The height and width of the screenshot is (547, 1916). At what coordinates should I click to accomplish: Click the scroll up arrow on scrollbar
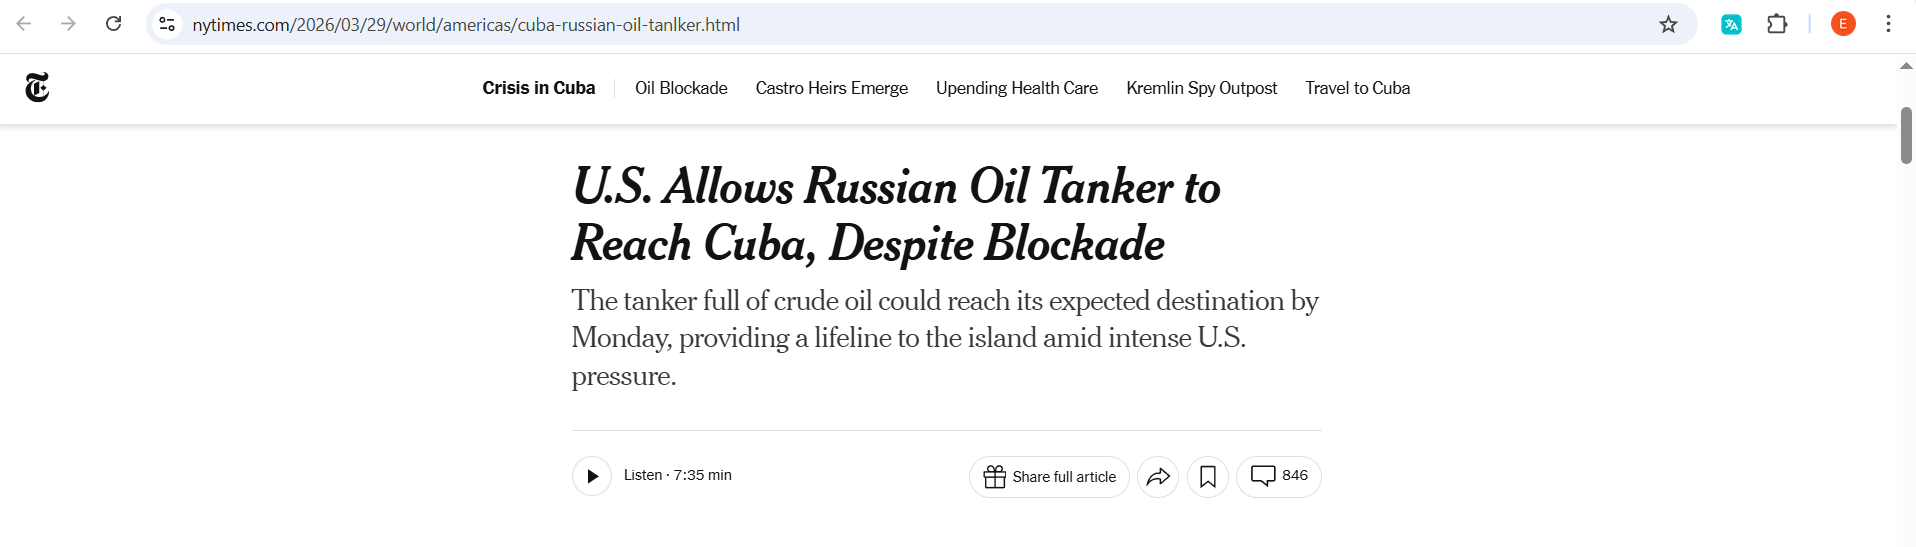[1906, 66]
